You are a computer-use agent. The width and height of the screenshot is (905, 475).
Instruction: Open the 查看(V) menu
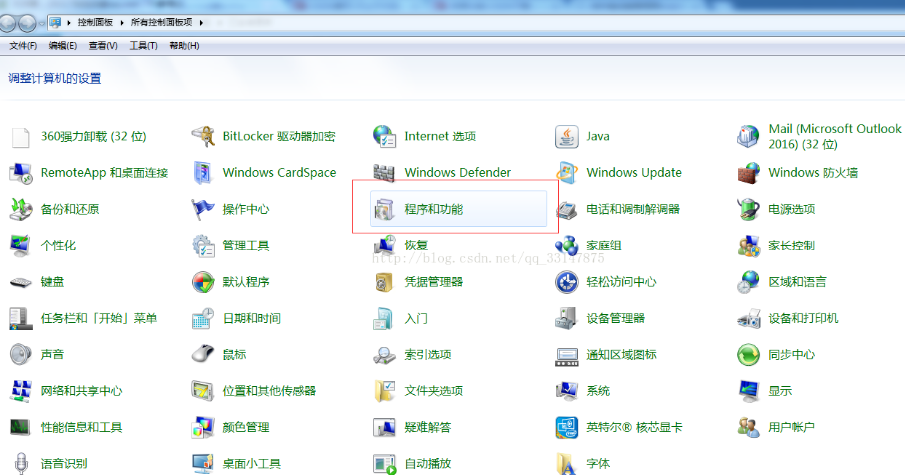click(x=103, y=46)
